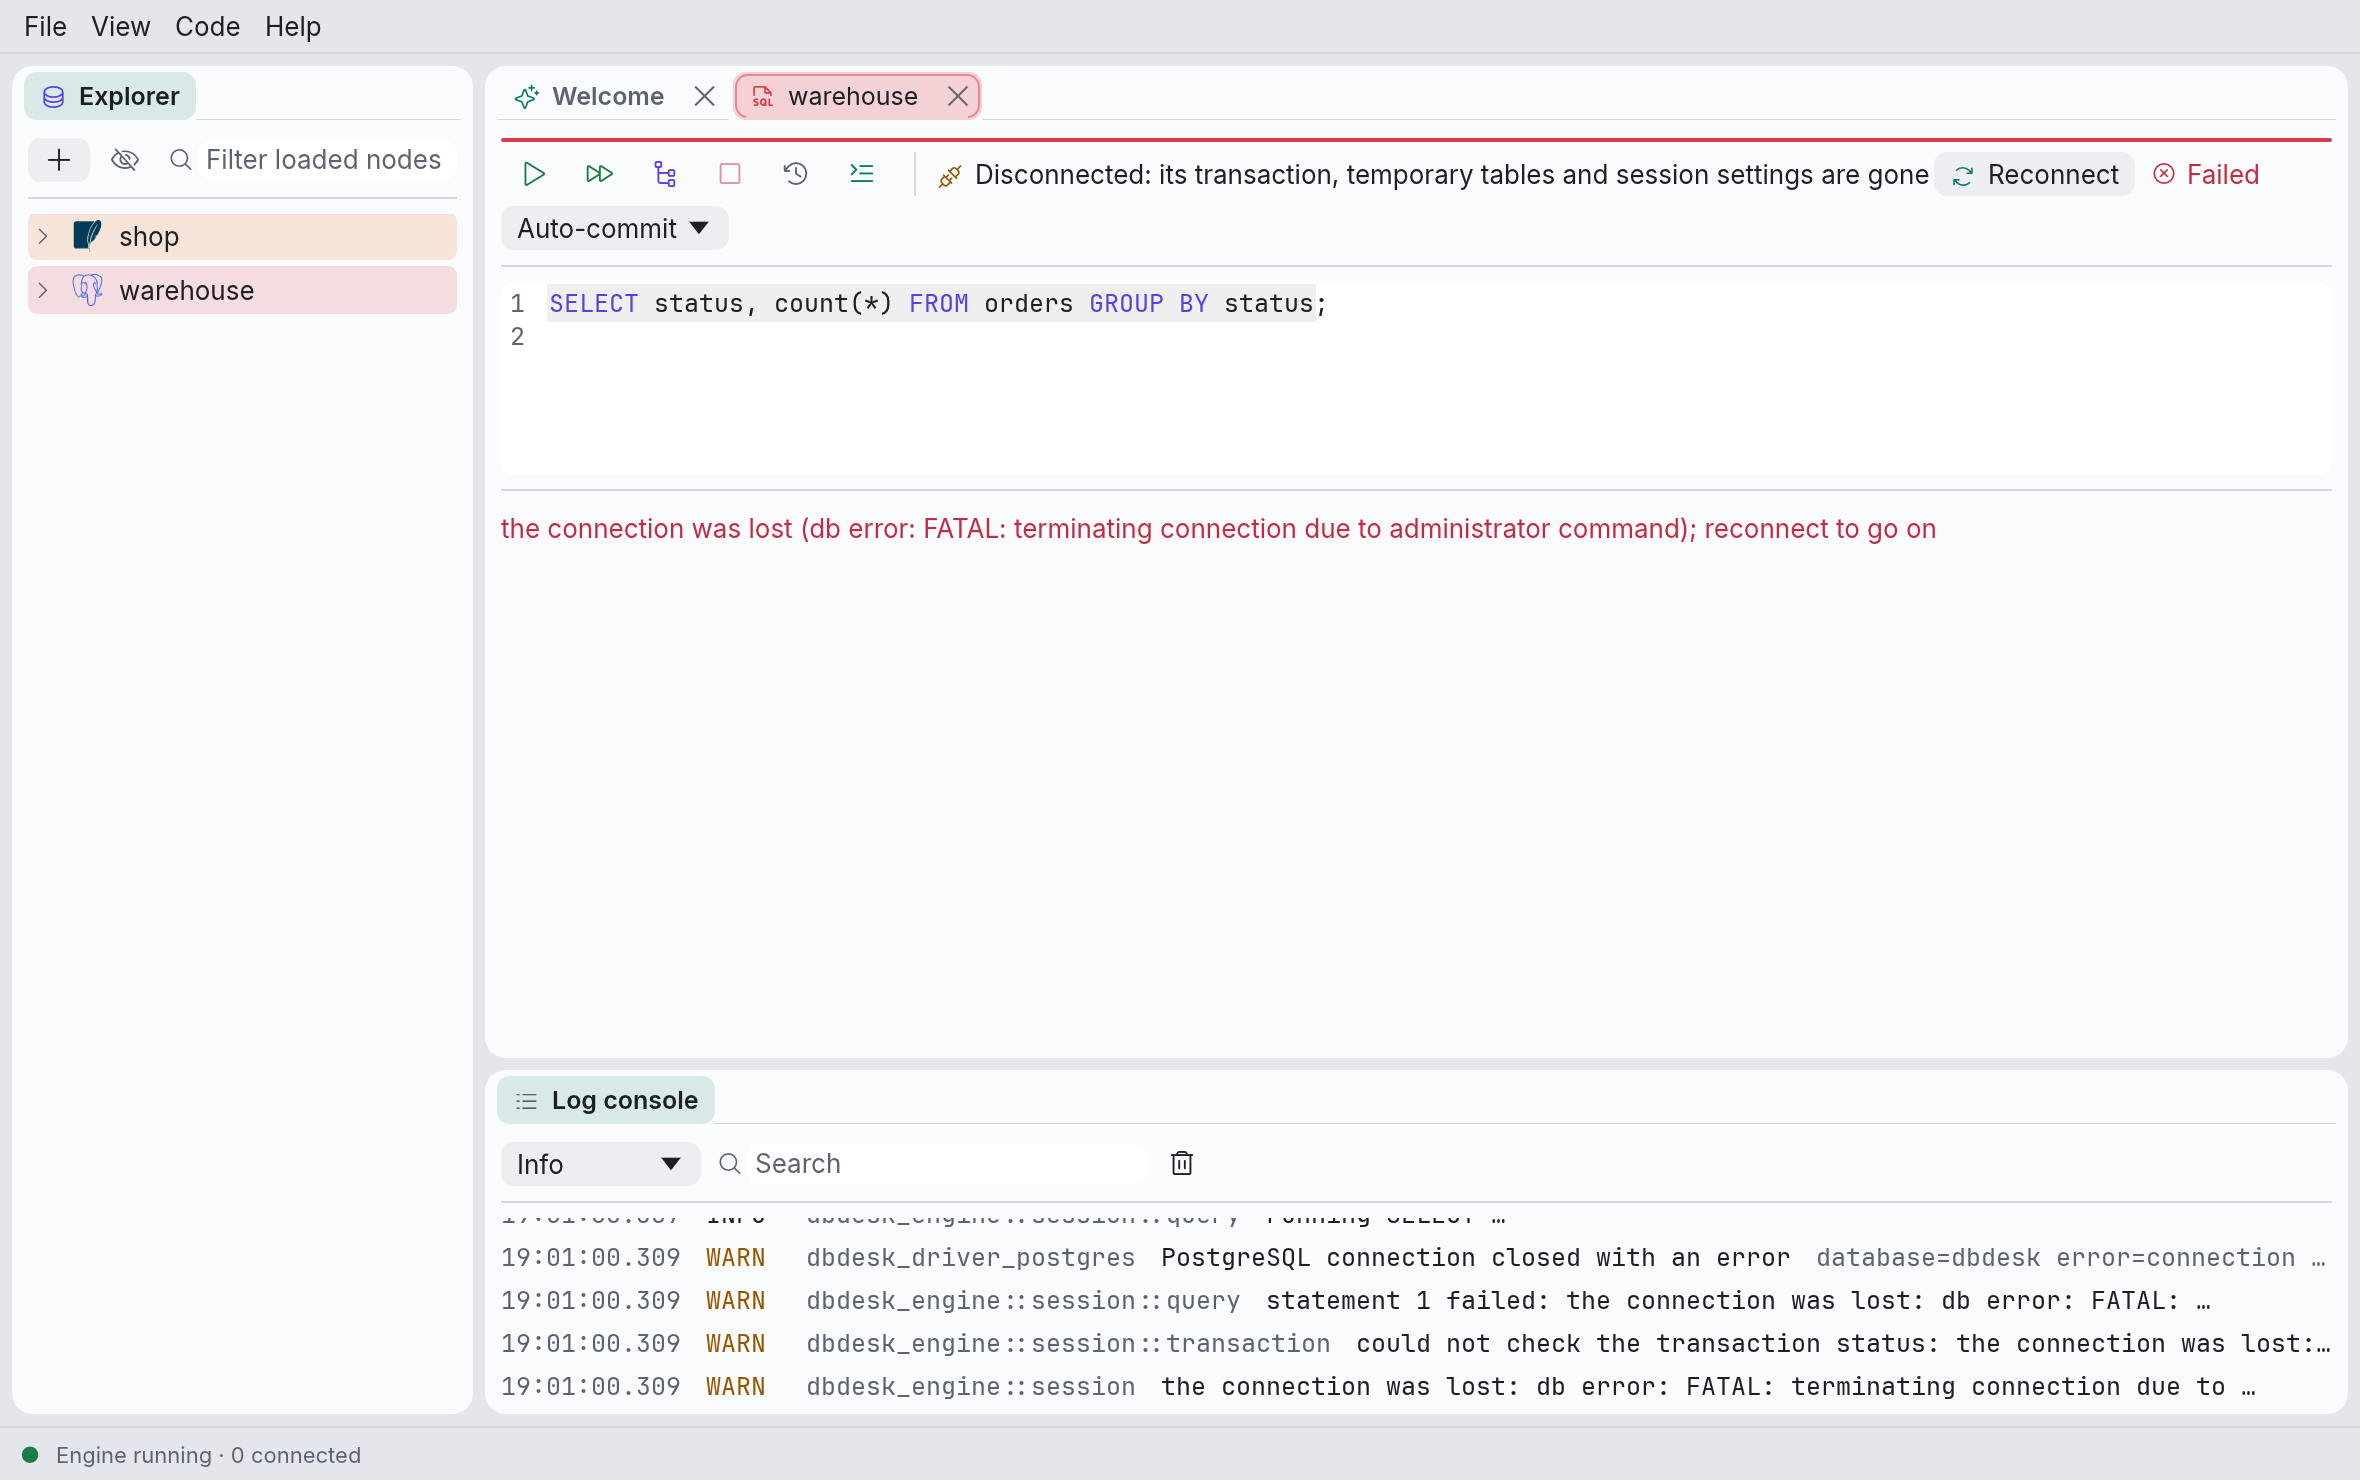Click the red connection lost error message
This screenshot has height=1480, width=2360.
pos(1218,528)
